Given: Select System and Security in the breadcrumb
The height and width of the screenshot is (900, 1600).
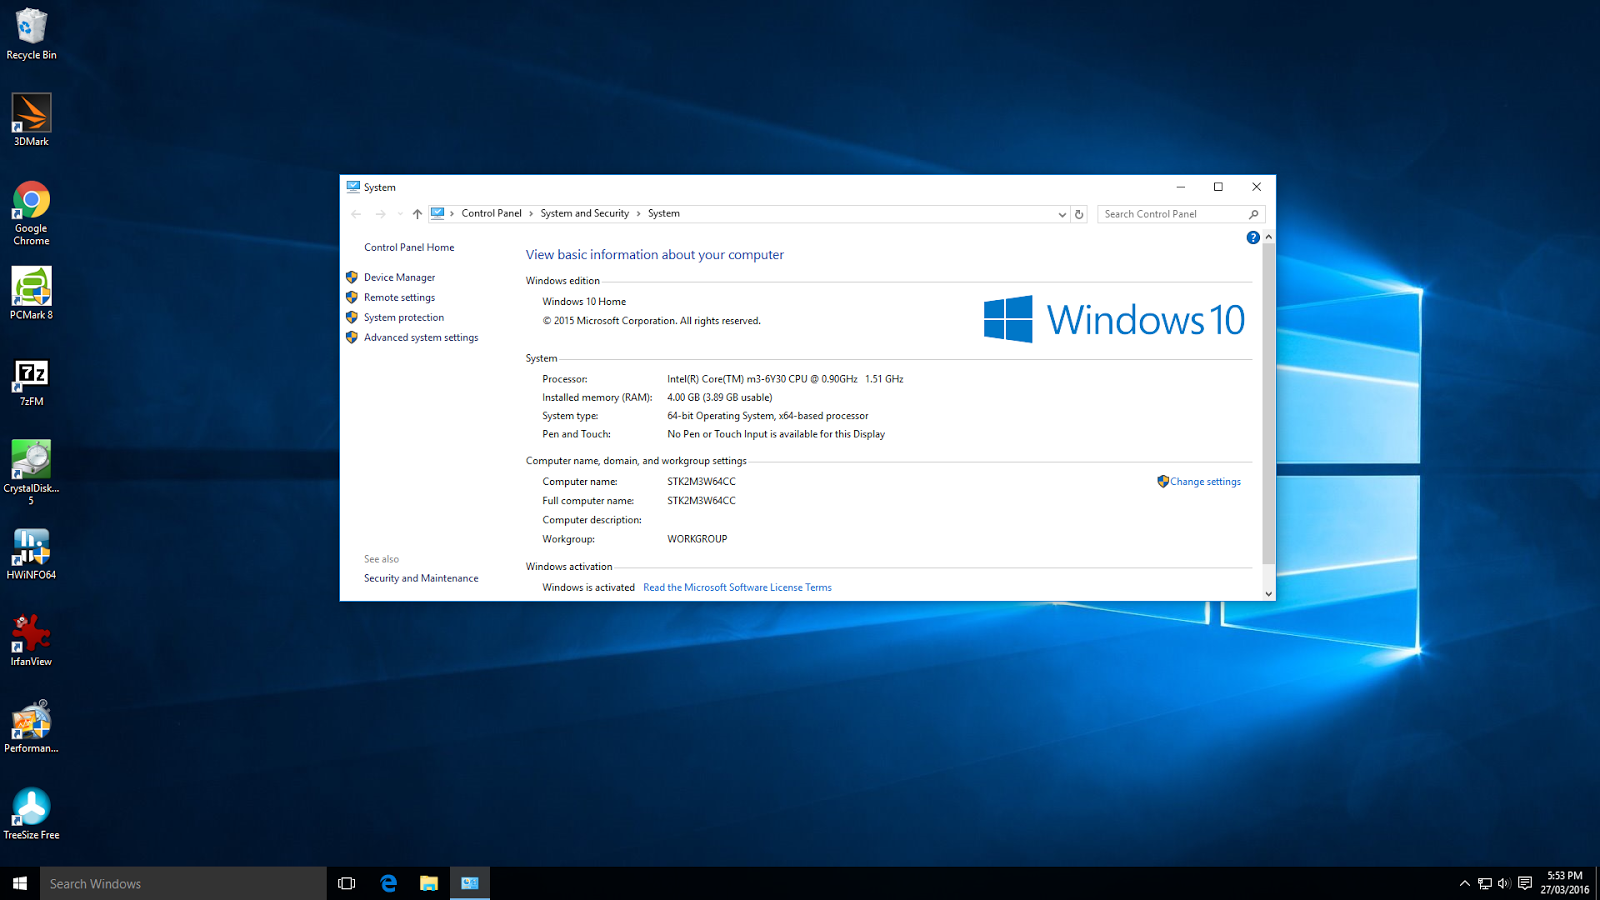Looking at the screenshot, I should coord(584,213).
